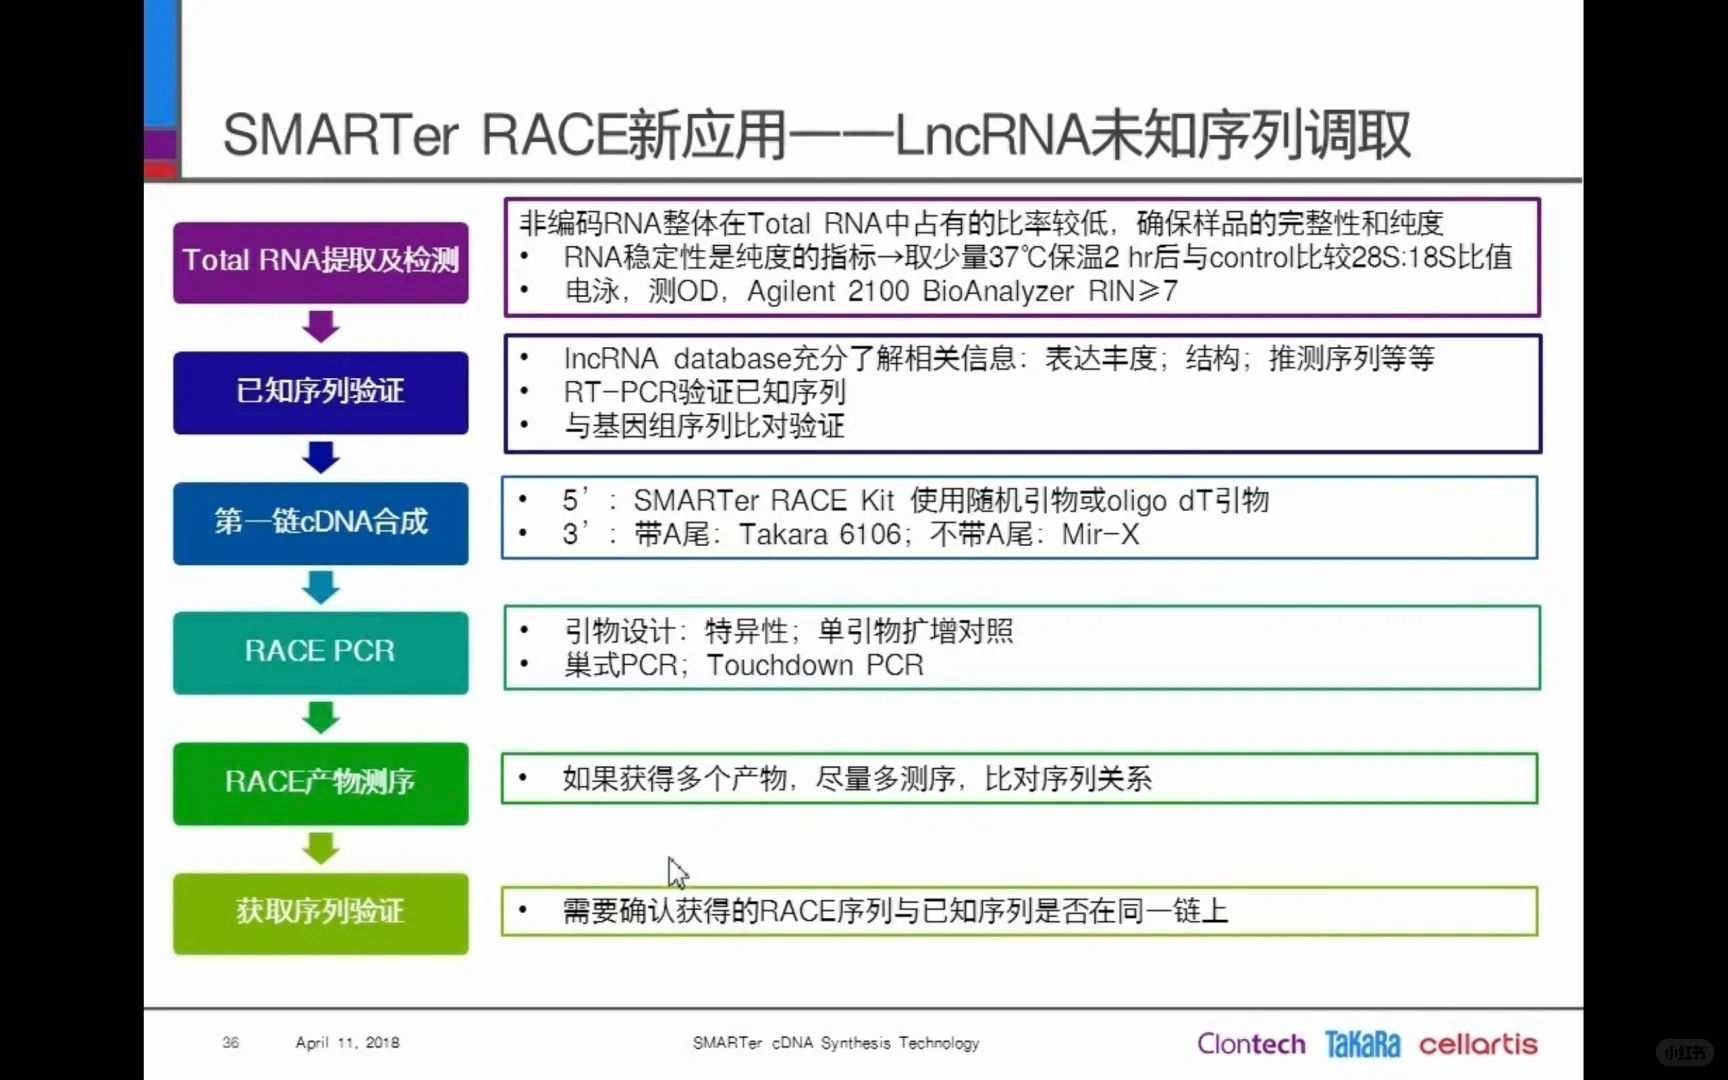1728x1080 pixels.
Task: Click the slide title SMARTer RACE新应用
Action: [815, 135]
